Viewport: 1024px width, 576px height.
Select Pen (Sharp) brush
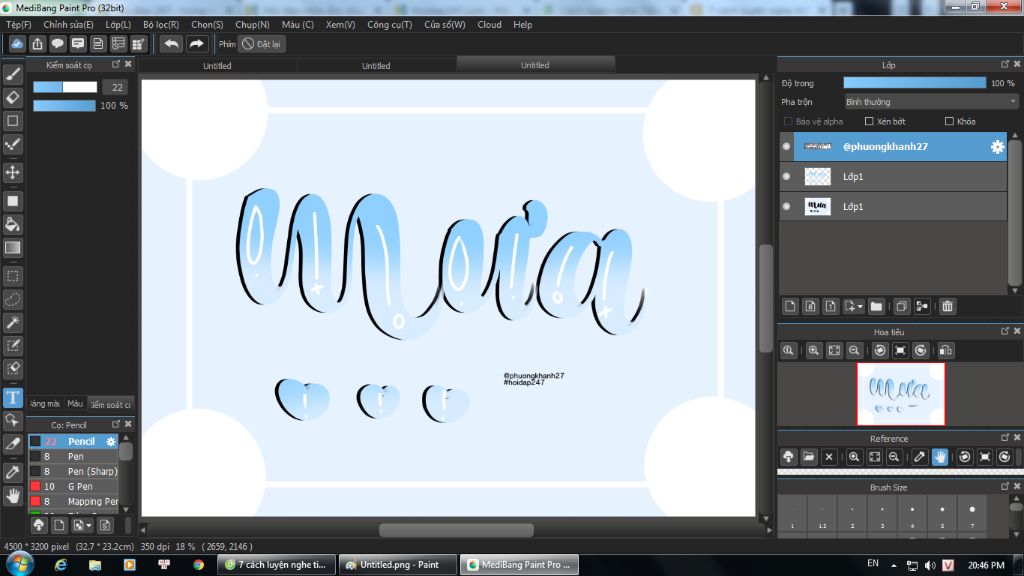coord(73,472)
